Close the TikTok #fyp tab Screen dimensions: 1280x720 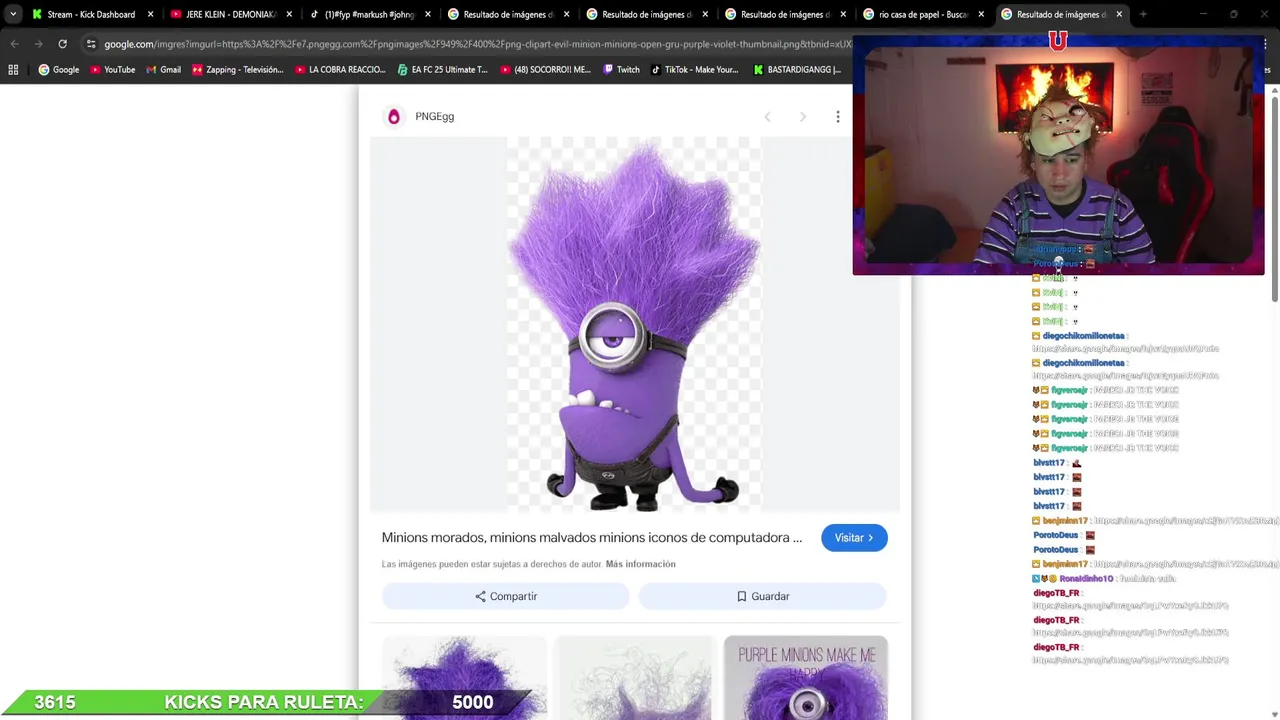[428, 14]
